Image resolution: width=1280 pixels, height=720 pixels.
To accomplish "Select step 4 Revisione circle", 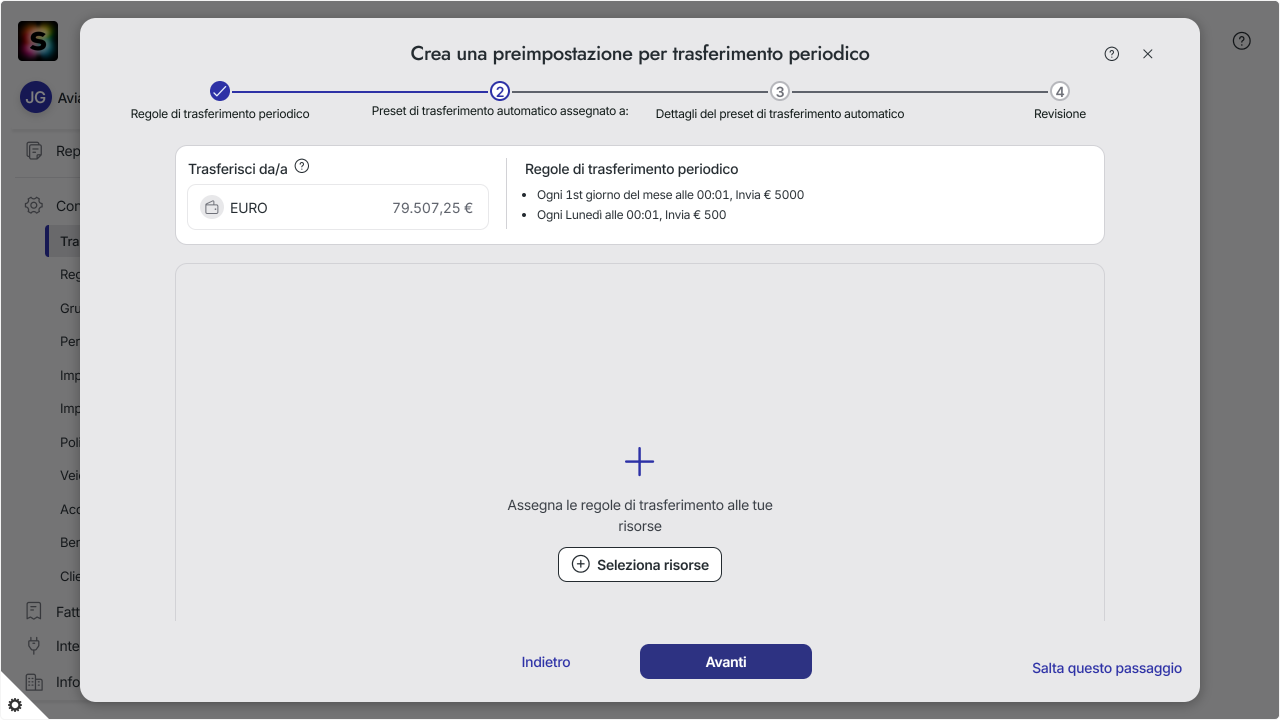I will coord(1060,91).
